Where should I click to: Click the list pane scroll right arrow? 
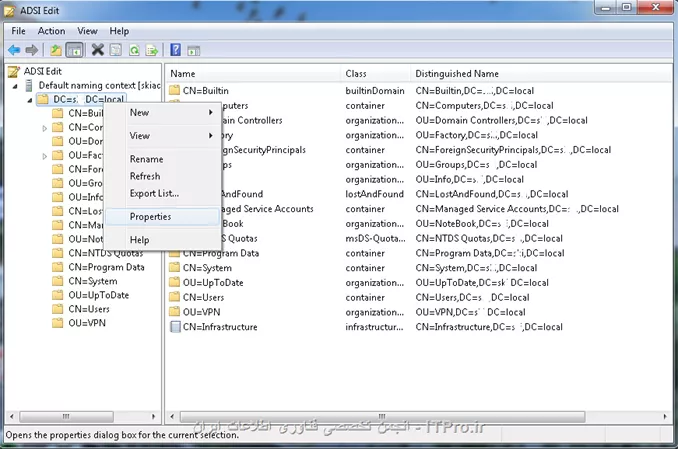(x=665, y=417)
